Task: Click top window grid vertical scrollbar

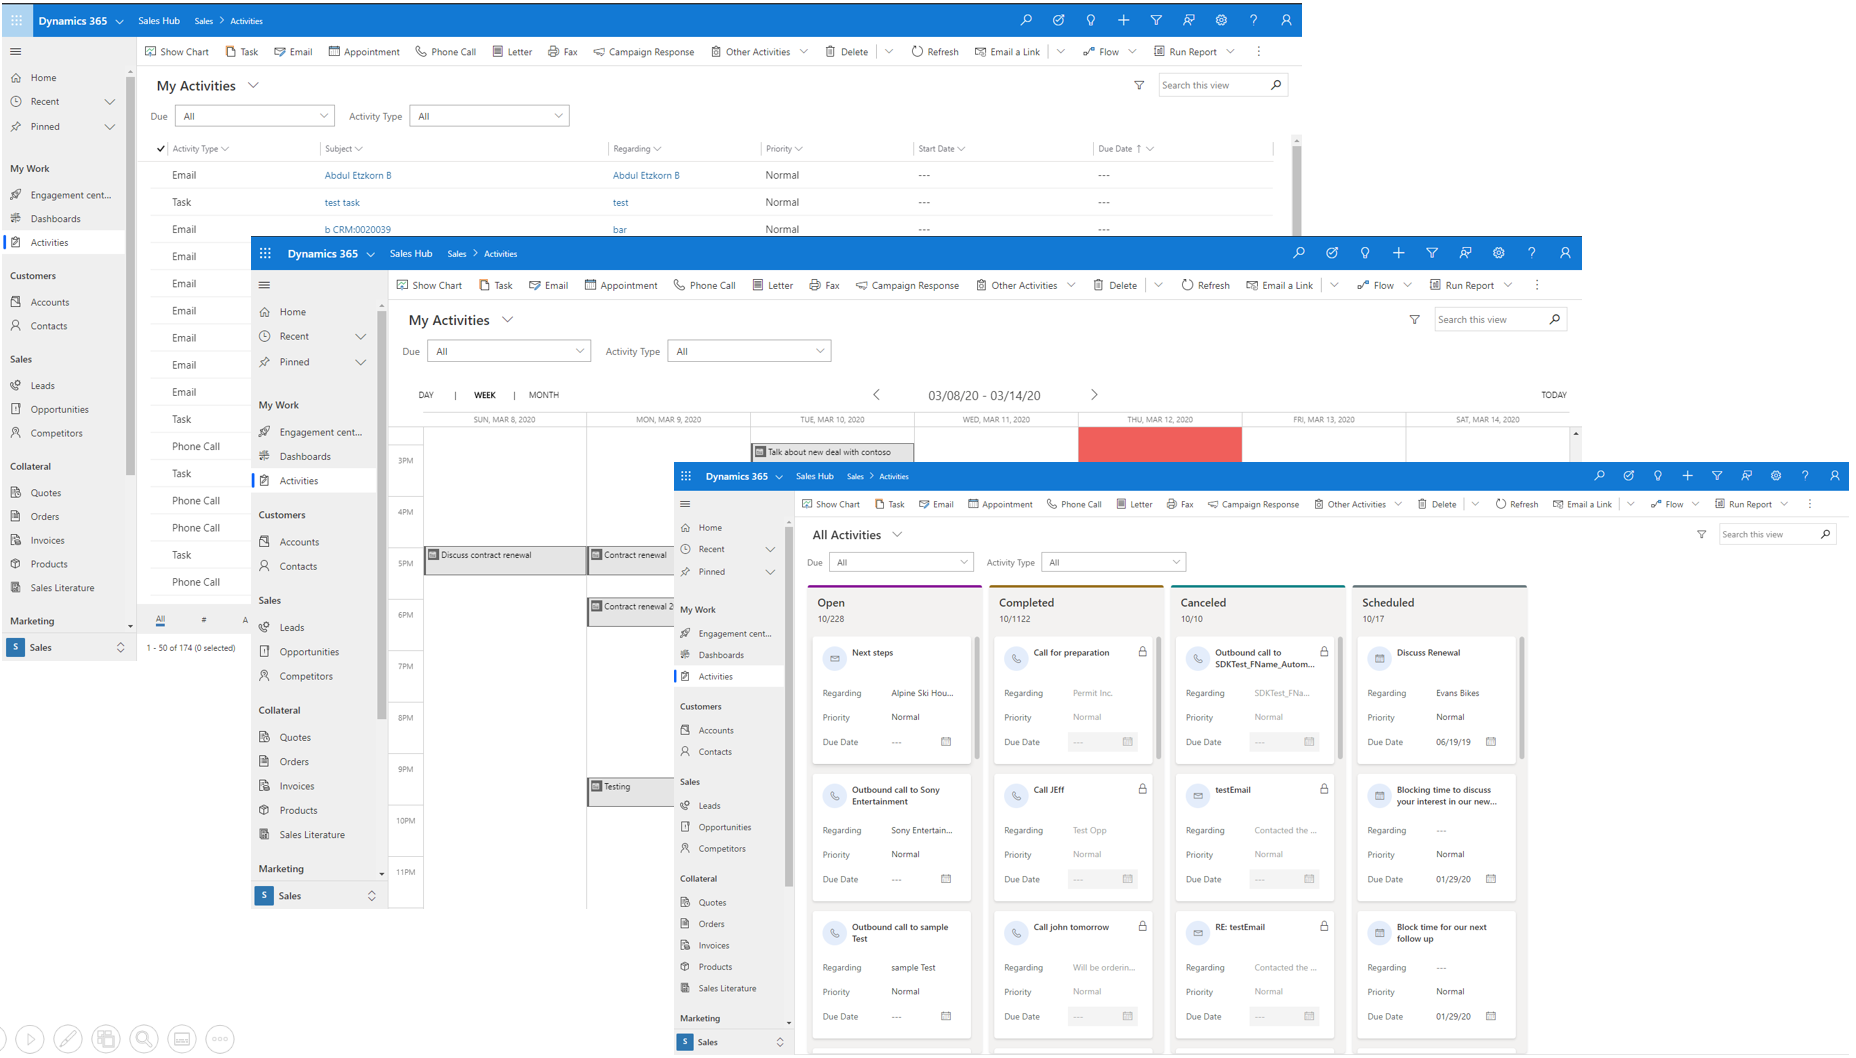Action: click(x=1297, y=190)
